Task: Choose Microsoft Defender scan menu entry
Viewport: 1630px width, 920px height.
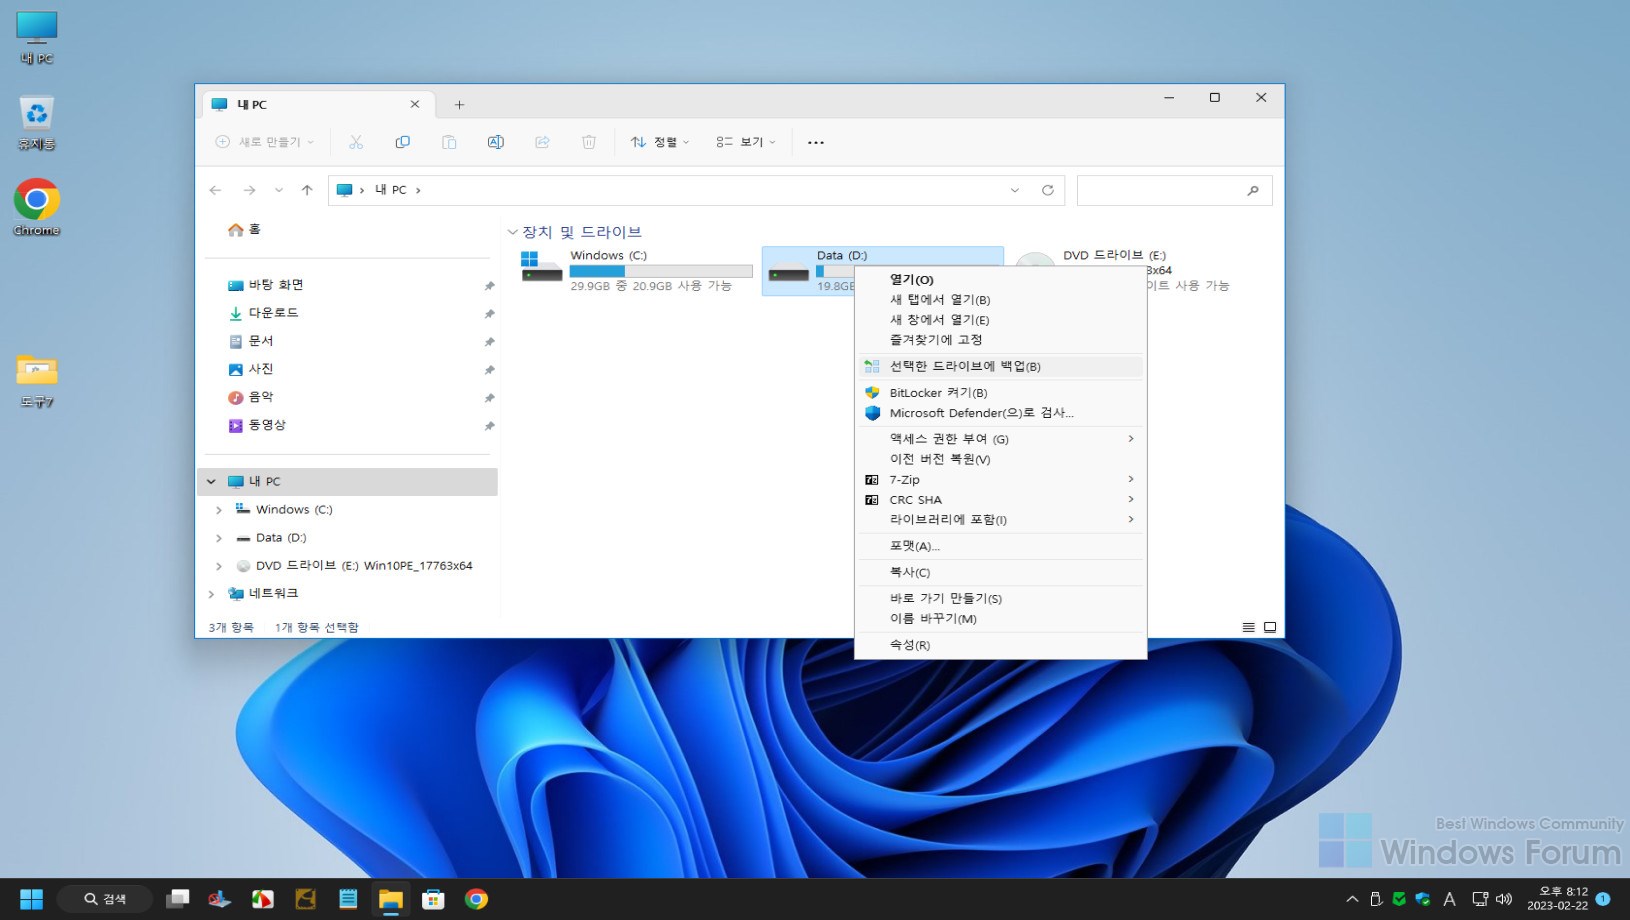Action: click(1000, 412)
